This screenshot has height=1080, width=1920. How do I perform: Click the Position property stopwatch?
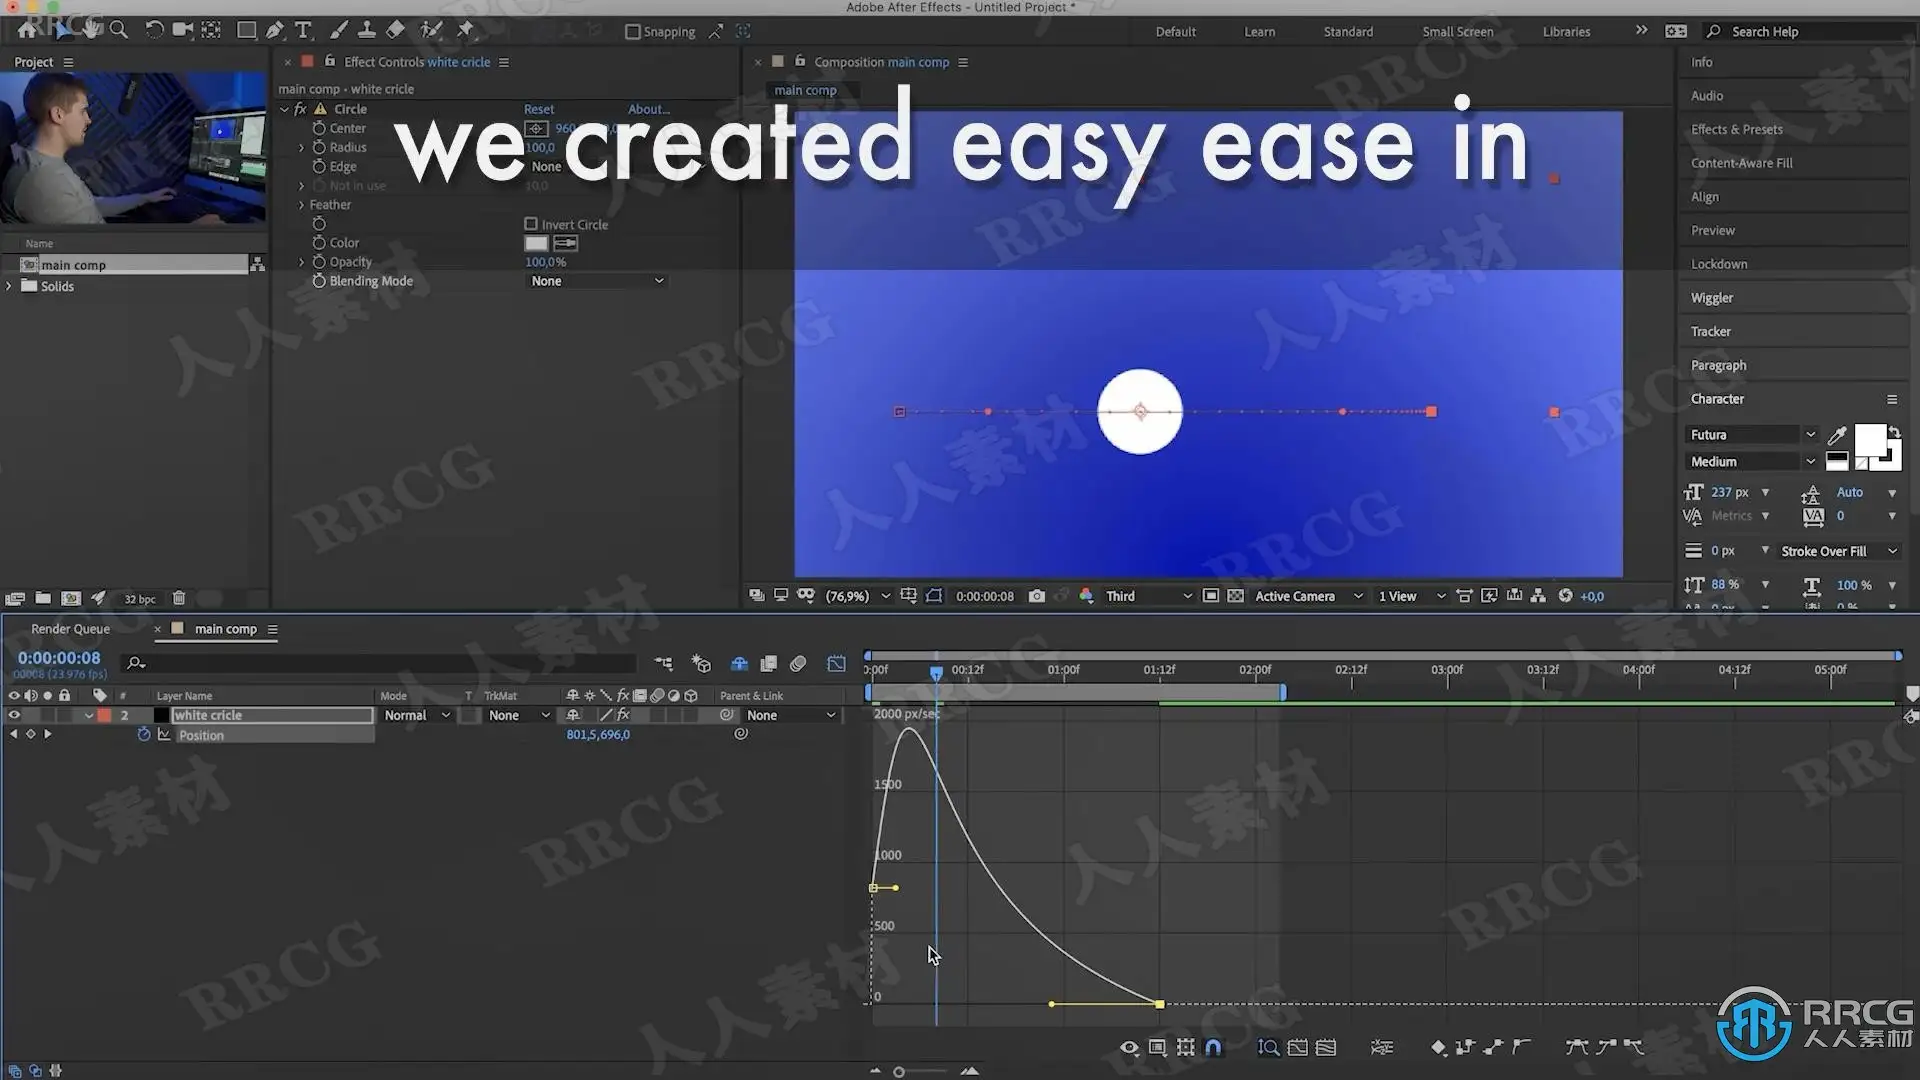tap(144, 735)
